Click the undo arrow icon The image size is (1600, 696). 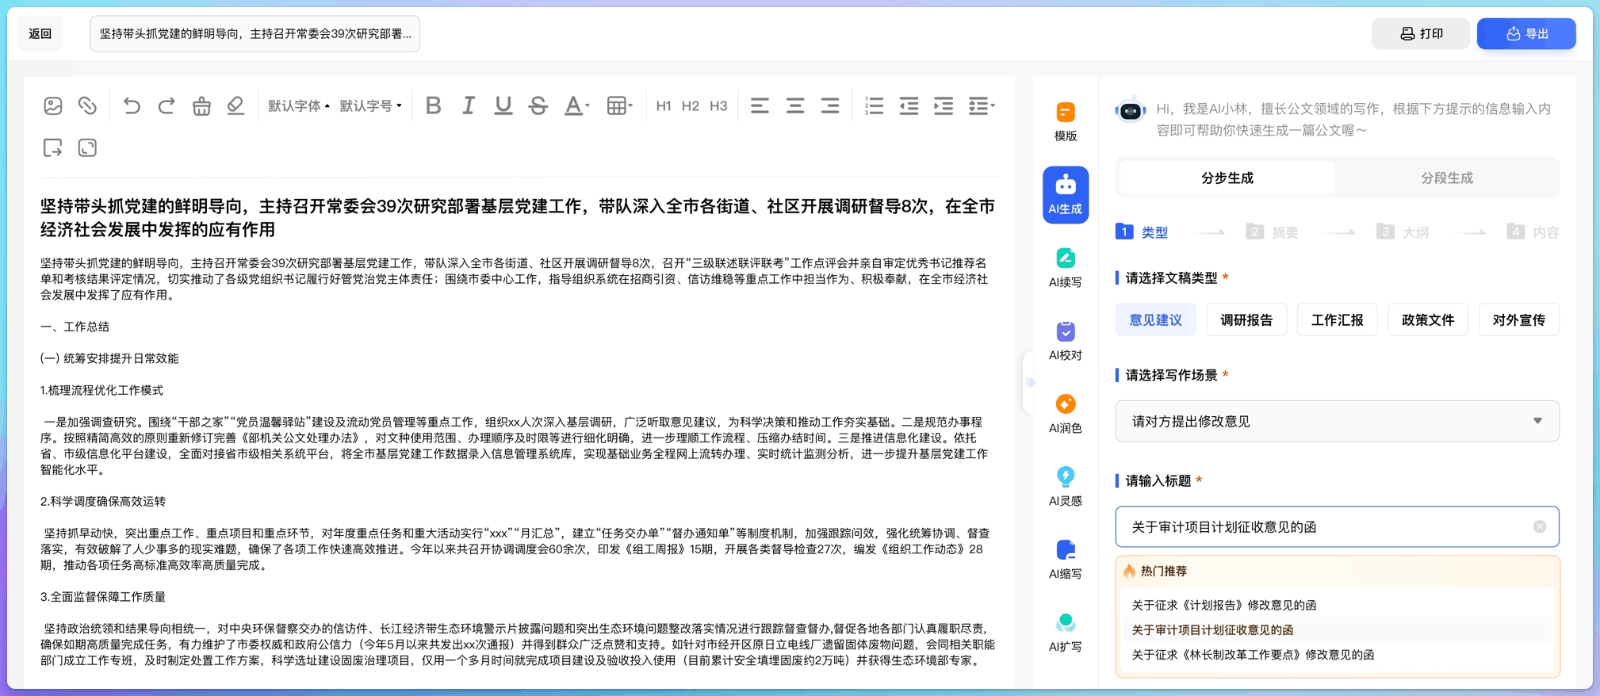pos(132,106)
